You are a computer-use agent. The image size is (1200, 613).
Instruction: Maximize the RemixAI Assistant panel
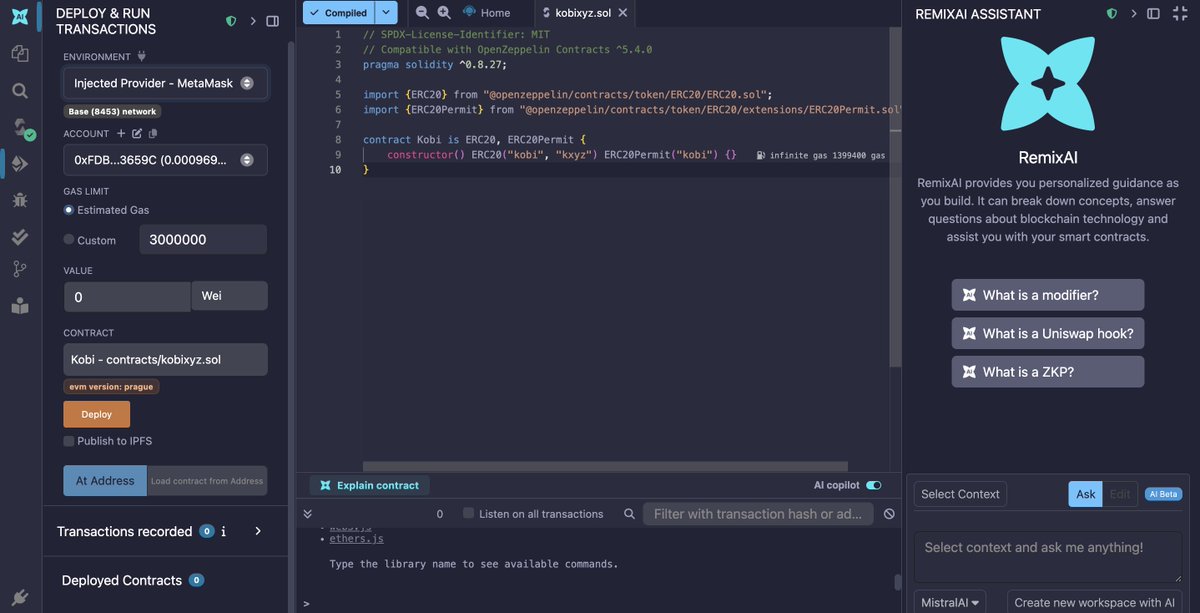point(1179,14)
